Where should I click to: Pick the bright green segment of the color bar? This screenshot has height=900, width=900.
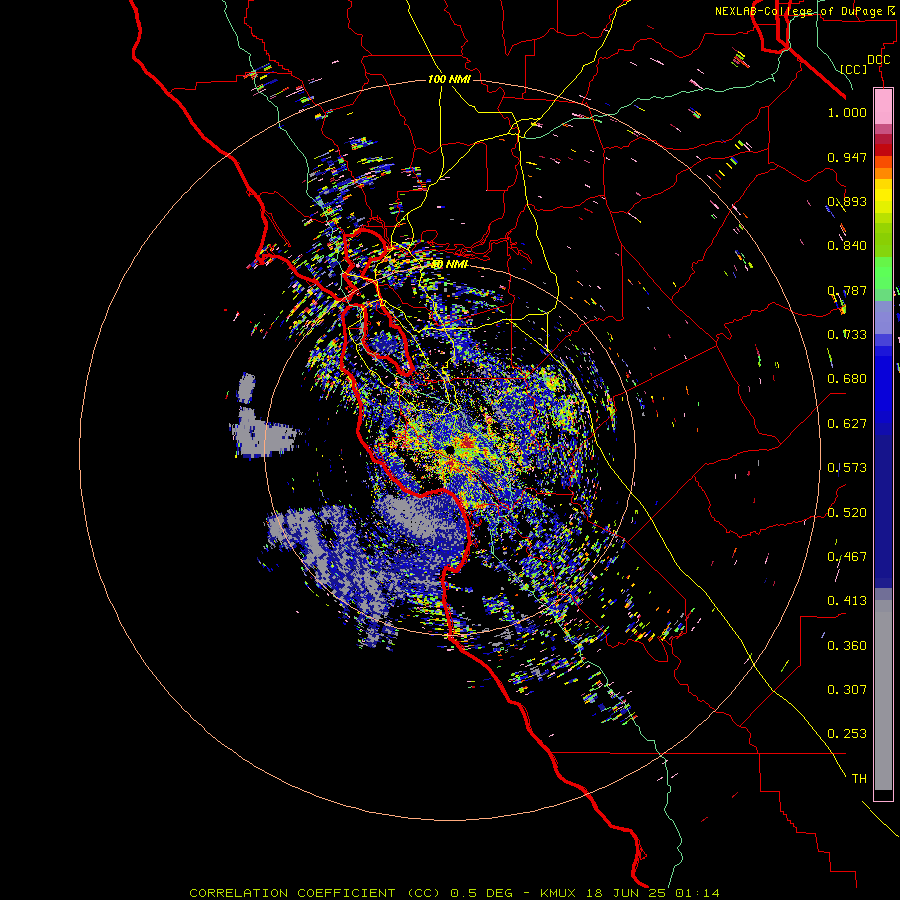[883, 273]
